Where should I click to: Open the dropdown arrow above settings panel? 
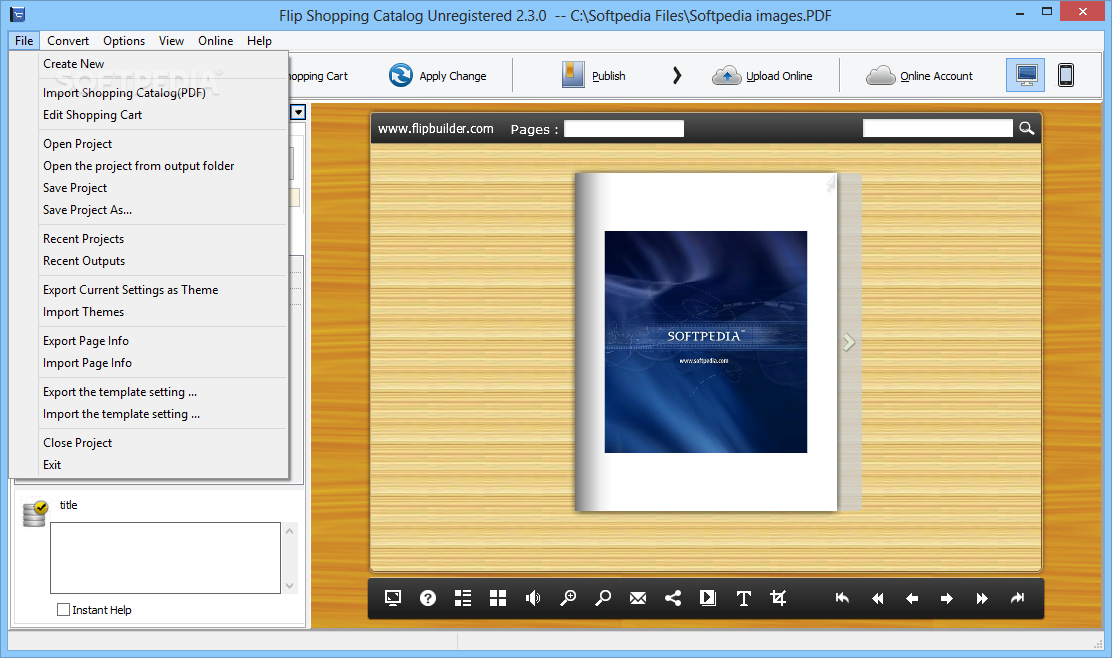[x=299, y=112]
